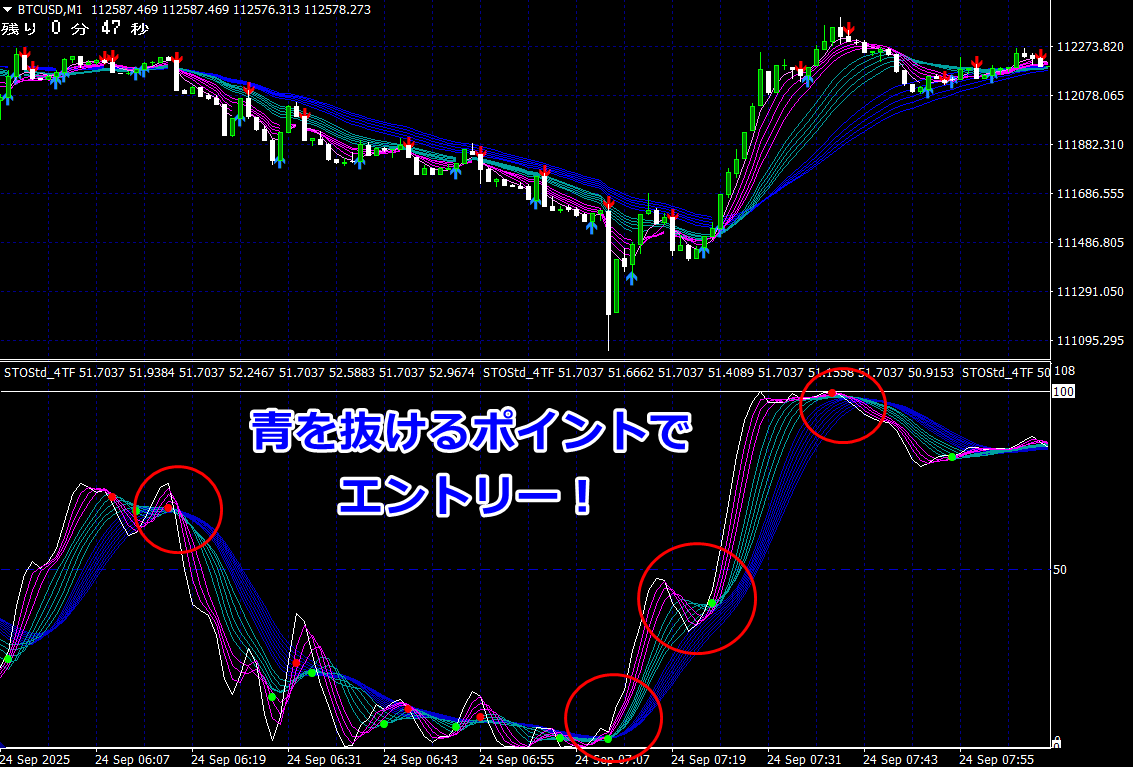Viewport: 1133px width, 767px height.
Task: Click the 24 Sep 07:43 time label
Action: (x=901, y=760)
